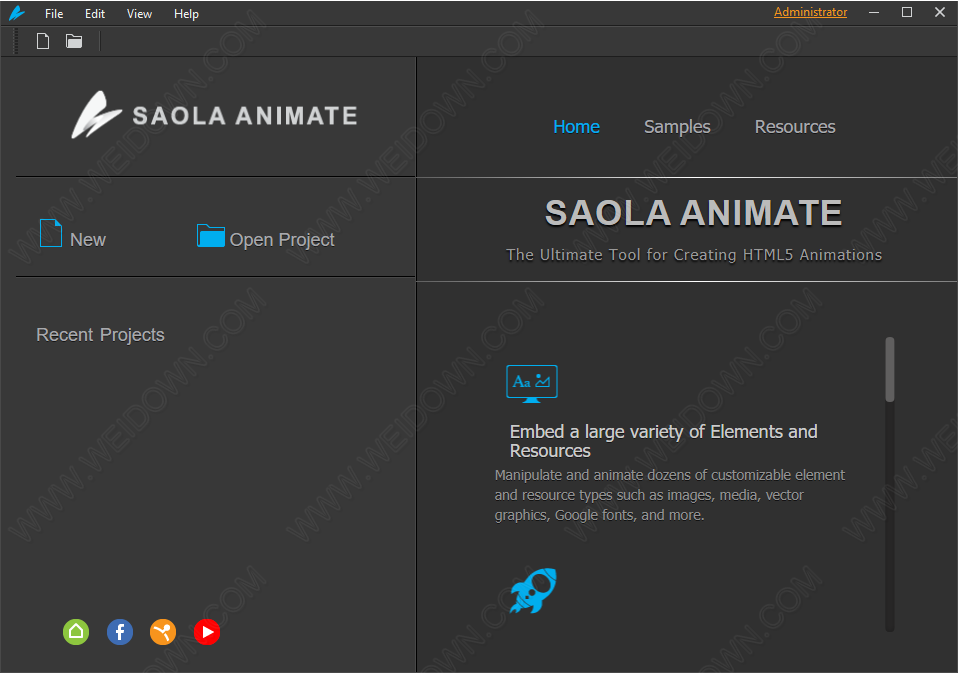Image resolution: width=958 pixels, height=673 pixels.
Task: Click the Recent Projects heading
Action: point(100,335)
